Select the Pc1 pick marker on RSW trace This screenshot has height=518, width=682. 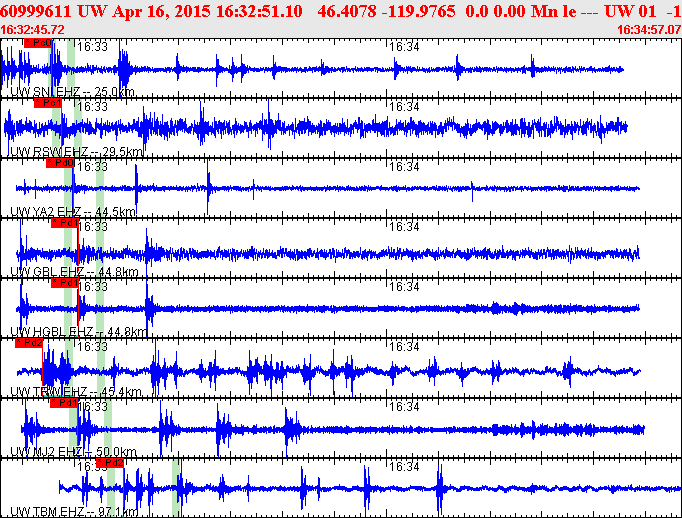tap(47, 103)
